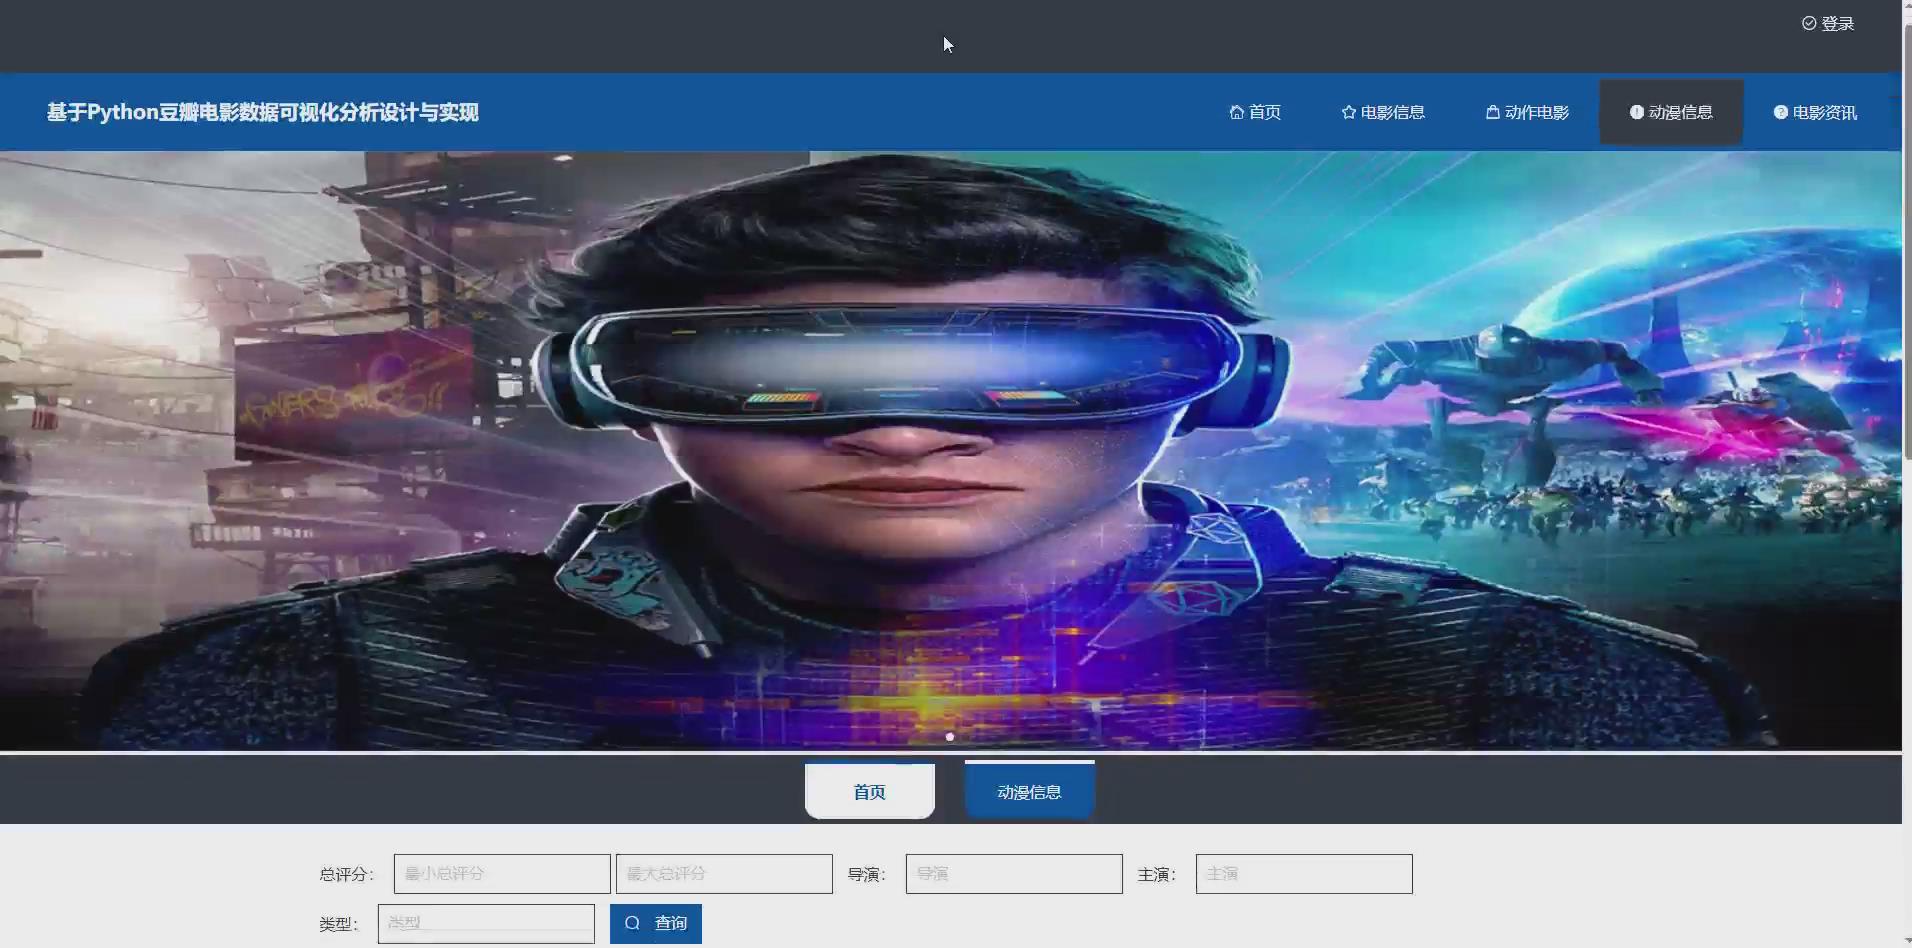Select the carousel dot indicator

[950, 736]
